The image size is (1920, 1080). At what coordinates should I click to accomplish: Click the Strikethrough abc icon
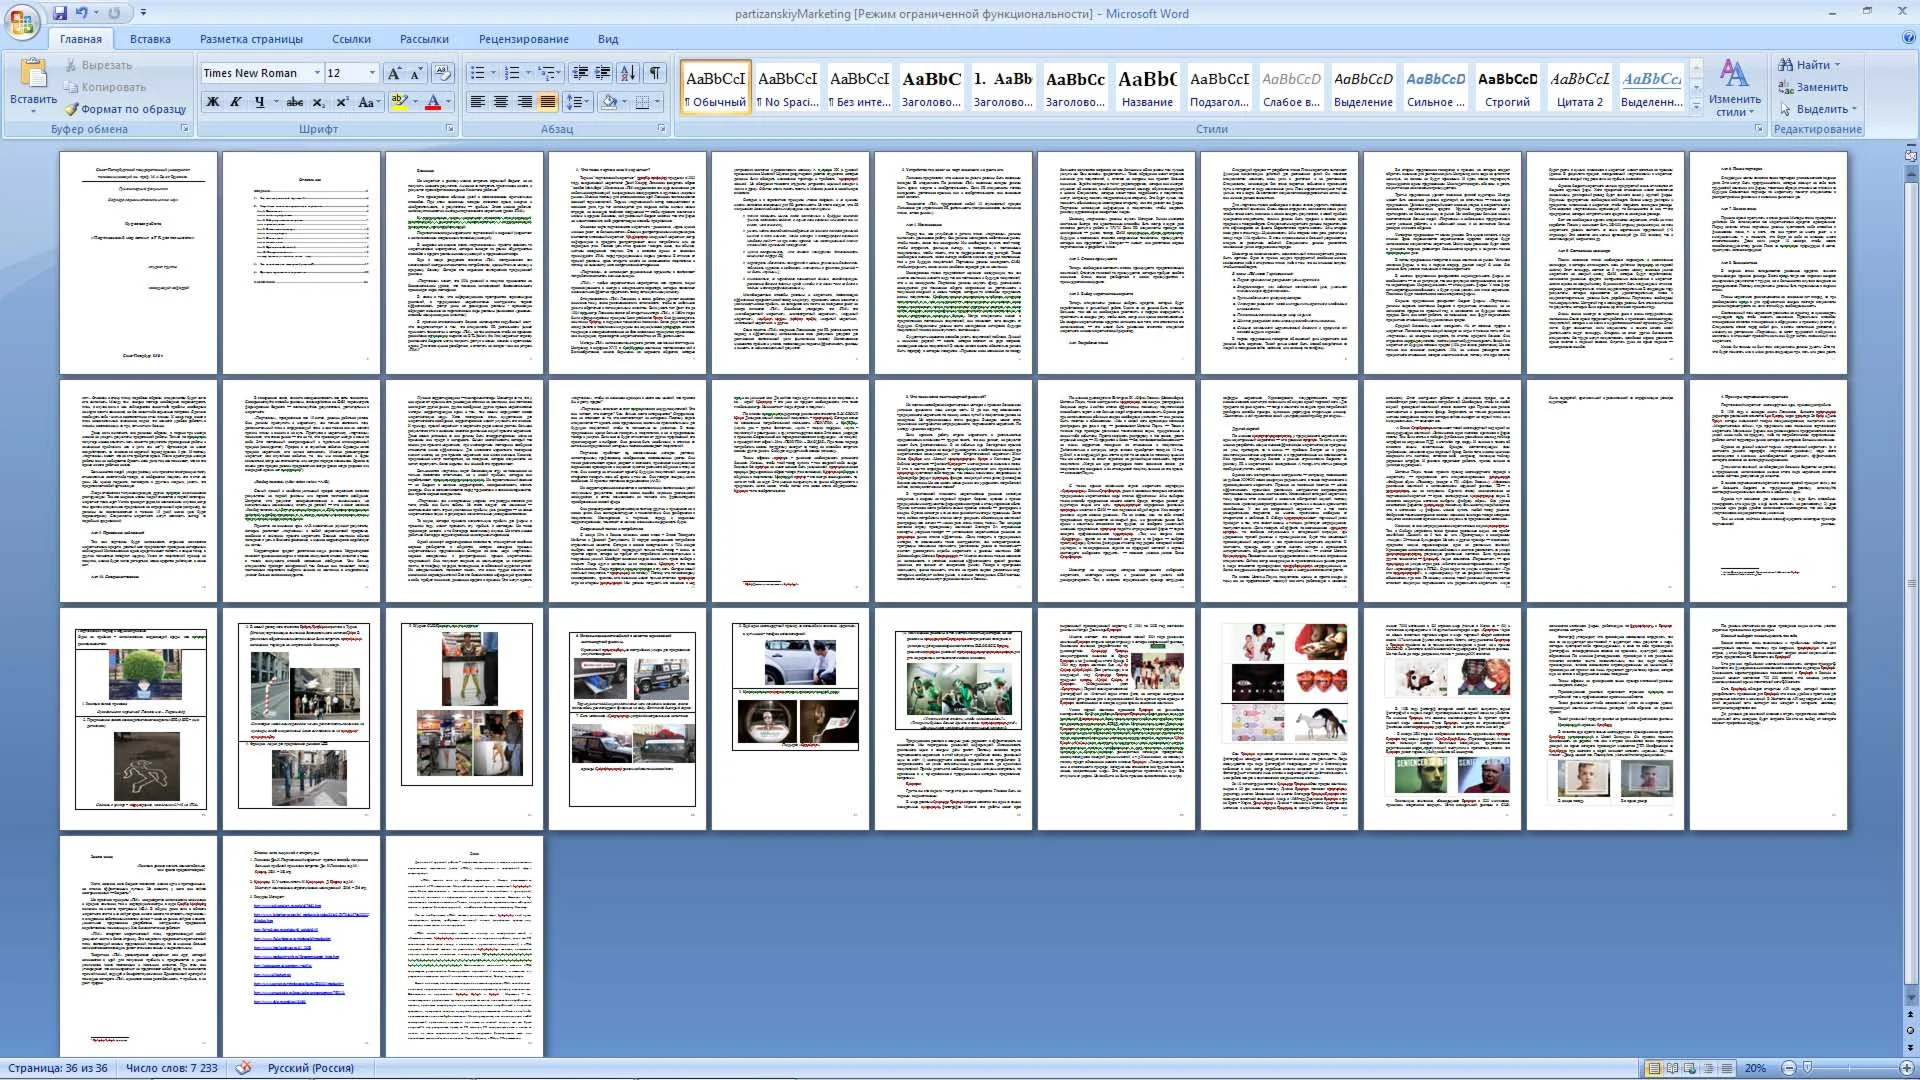click(294, 102)
